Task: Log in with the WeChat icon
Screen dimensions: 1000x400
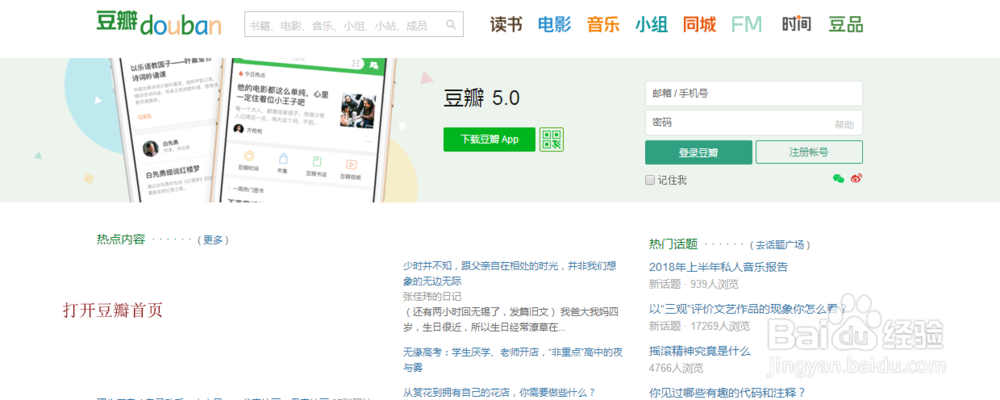Action: [838, 179]
